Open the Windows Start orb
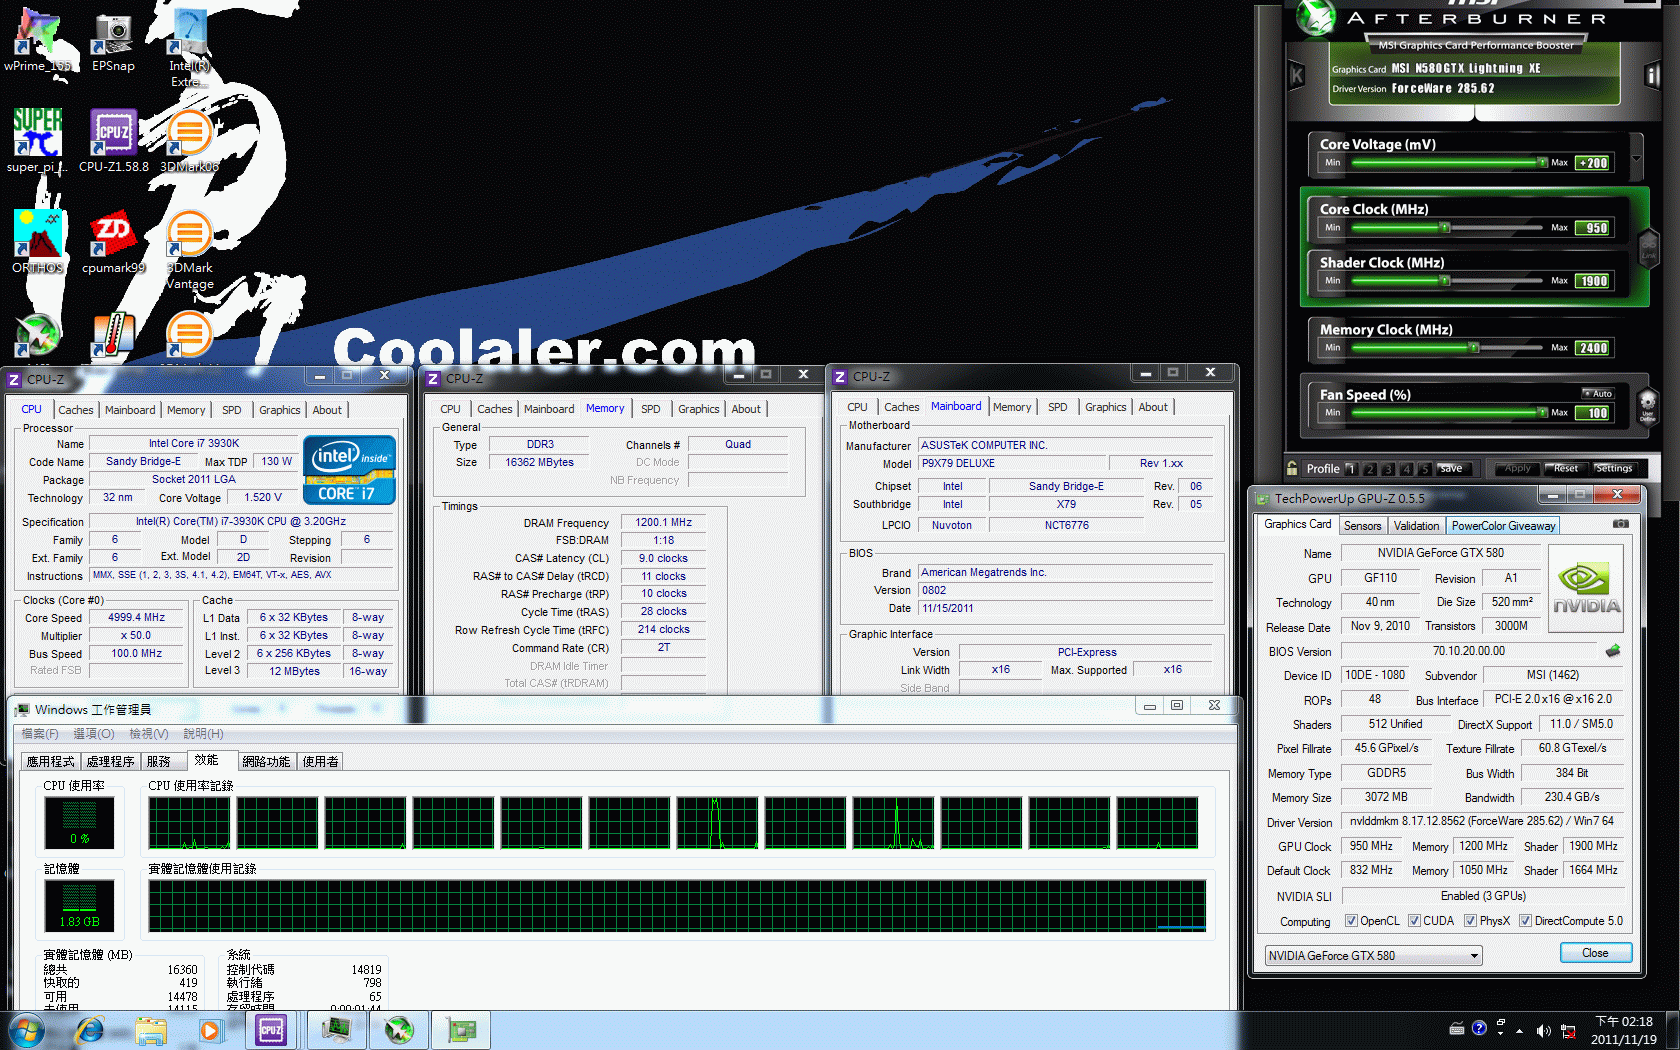Image resolution: width=1680 pixels, height=1050 pixels. (x=27, y=1029)
